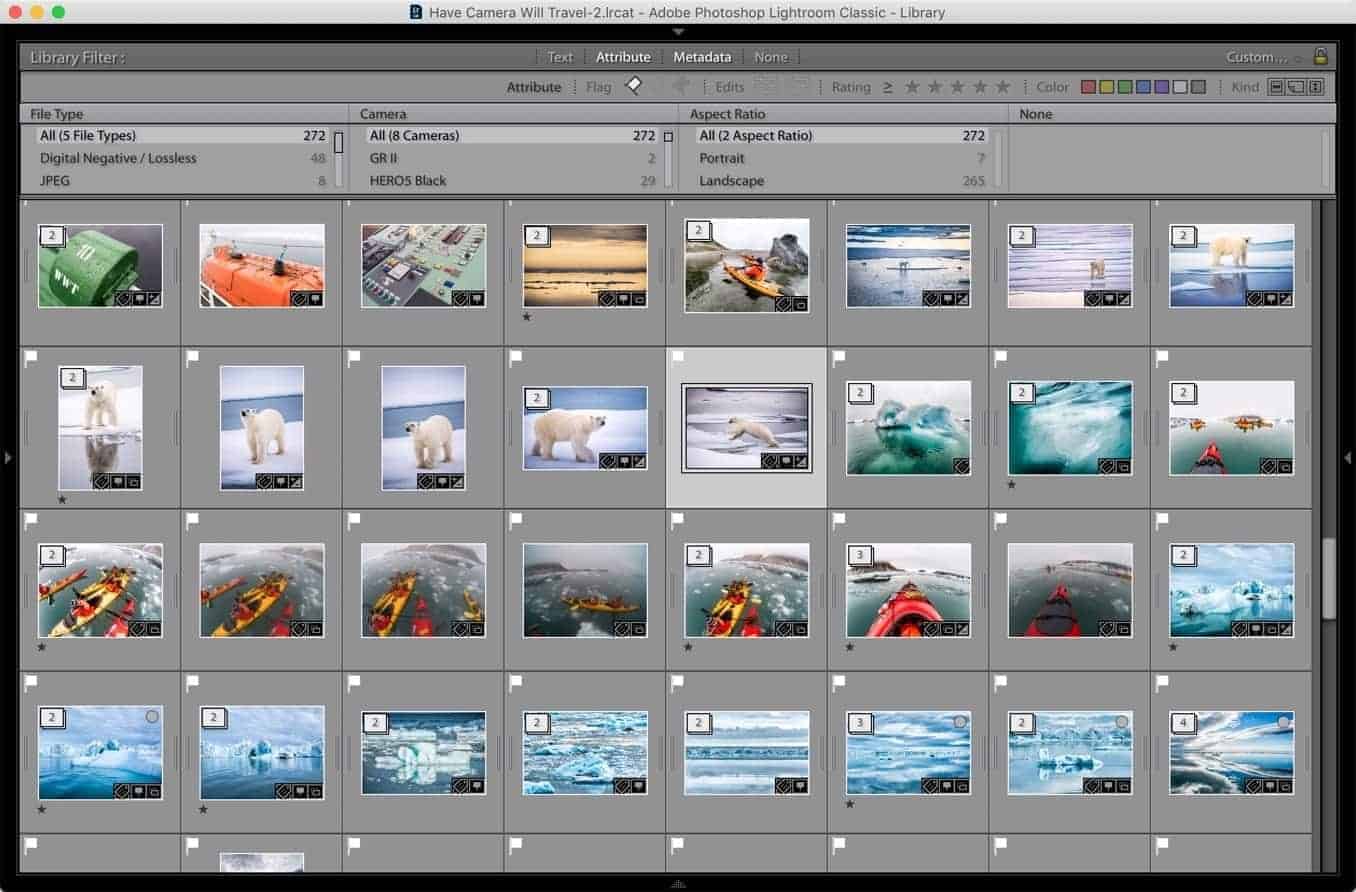Select the orange lifeboat thumbnail
This screenshot has height=892, width=1356.
coord(262,265)
